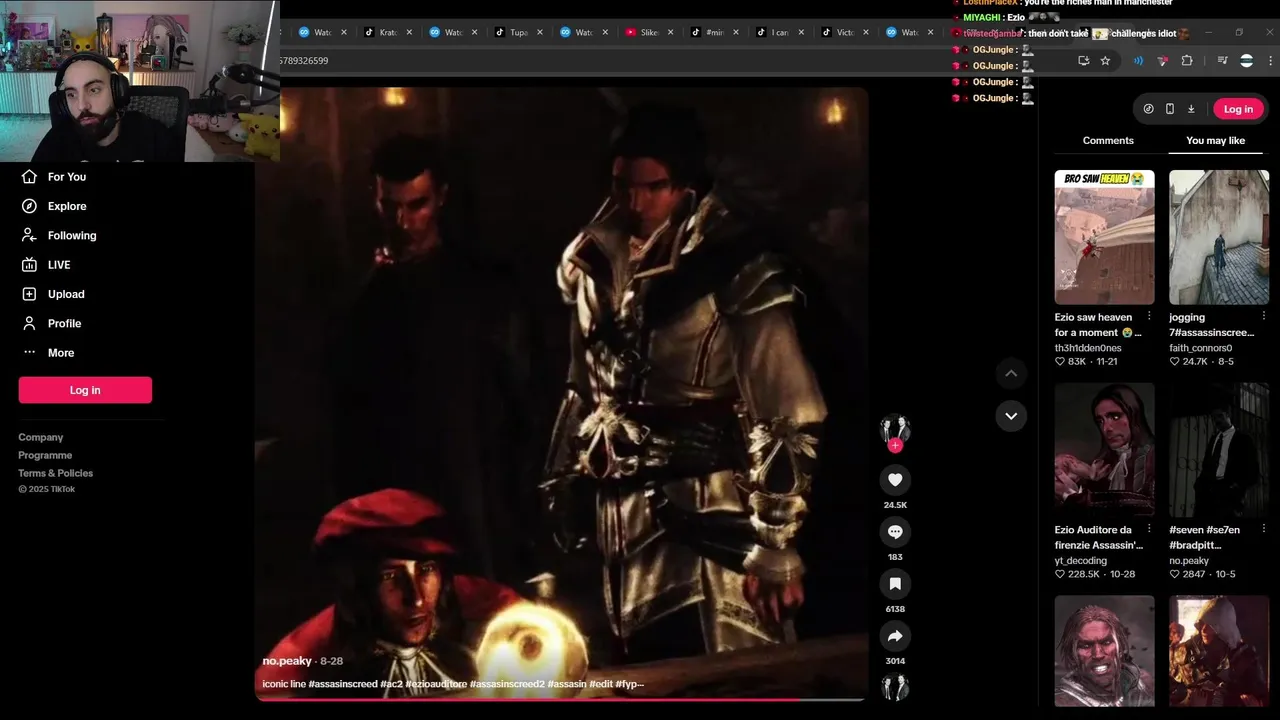Seek using the video progress bar
The image size is (1280, 720).
(x=560, y=699)
